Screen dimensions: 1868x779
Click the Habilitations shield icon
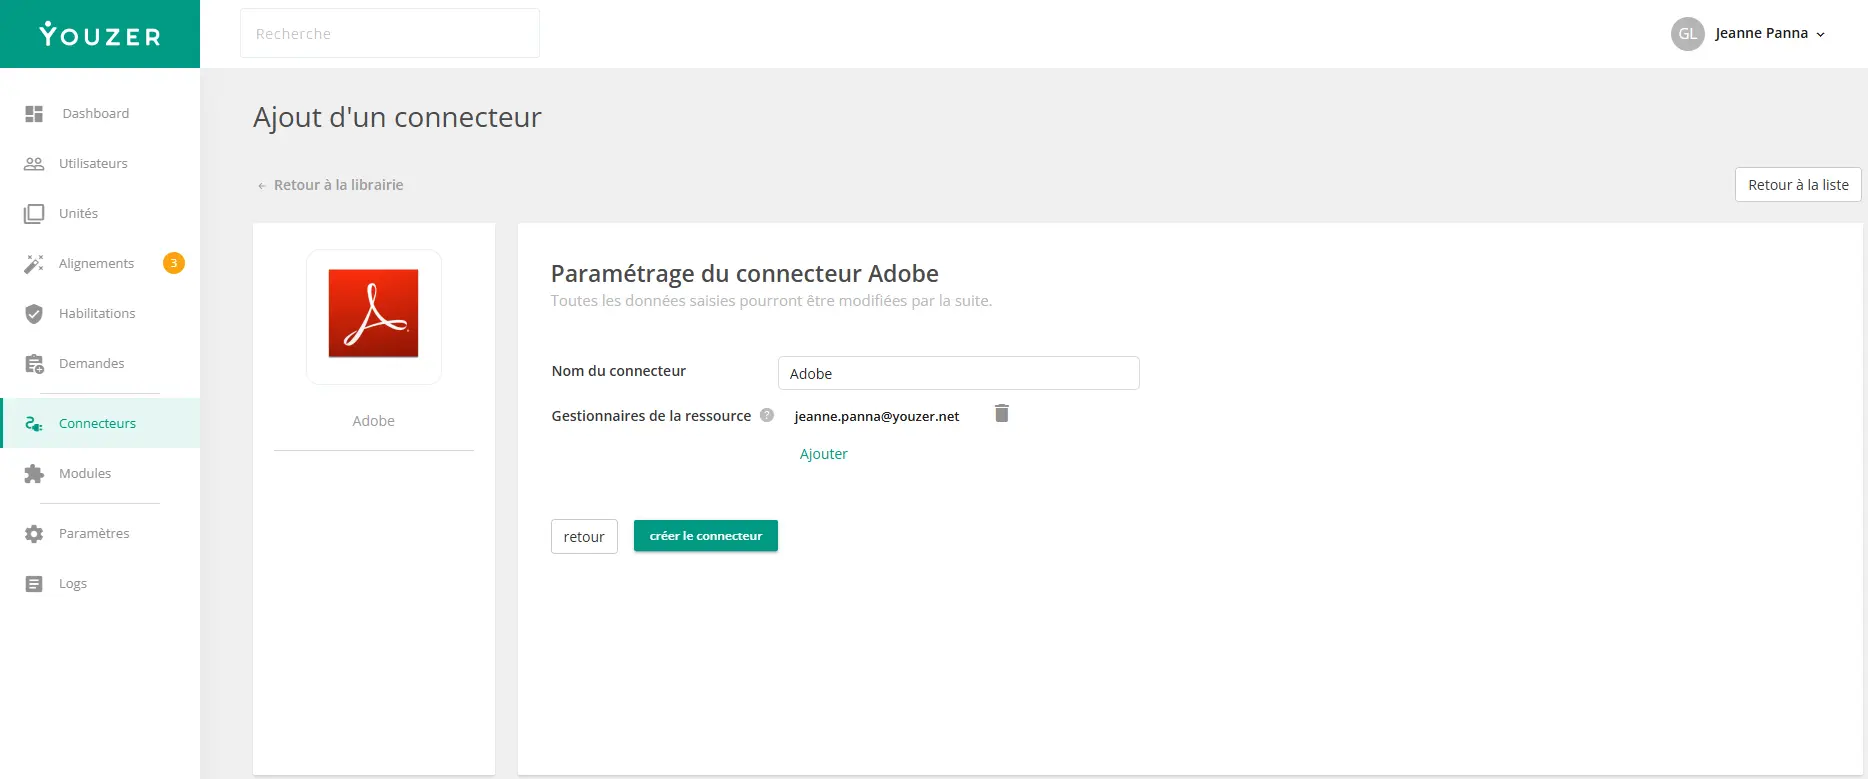pos(34,314)
